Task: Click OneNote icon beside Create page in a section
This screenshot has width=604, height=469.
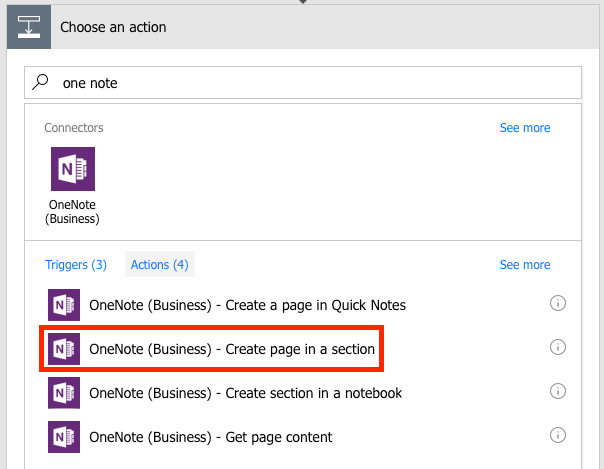Action: tap(64, 349)
